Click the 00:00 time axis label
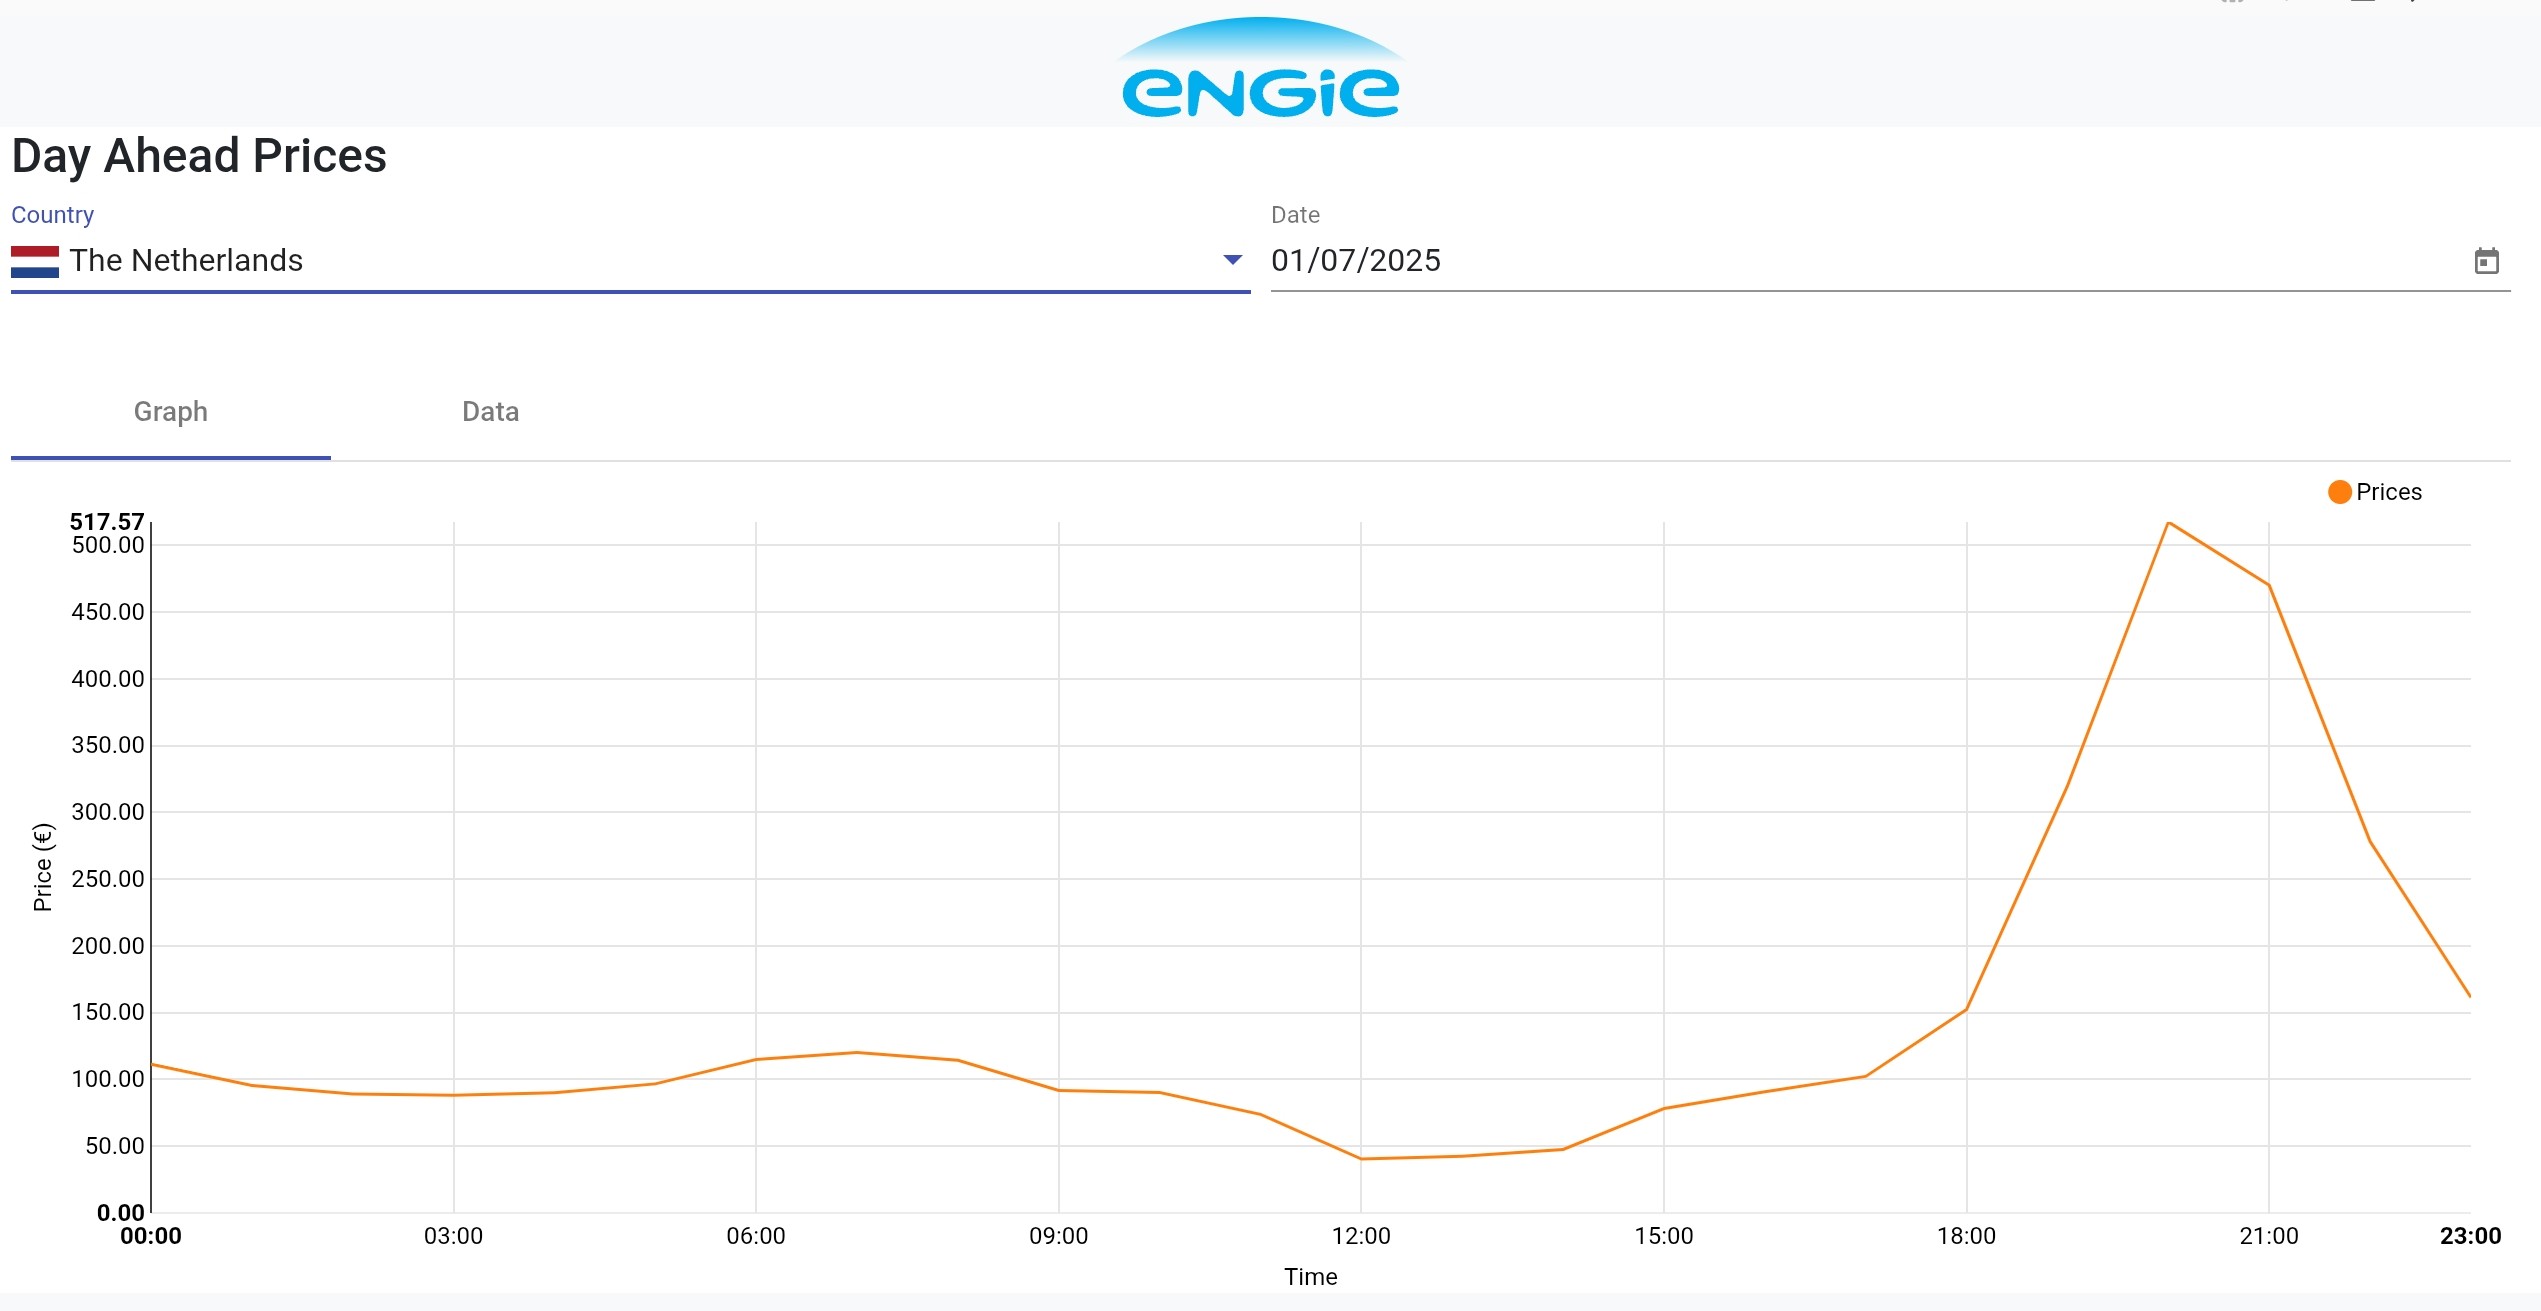The height and width of the screenshot is (1311, 2541). tap(151, 1236)
